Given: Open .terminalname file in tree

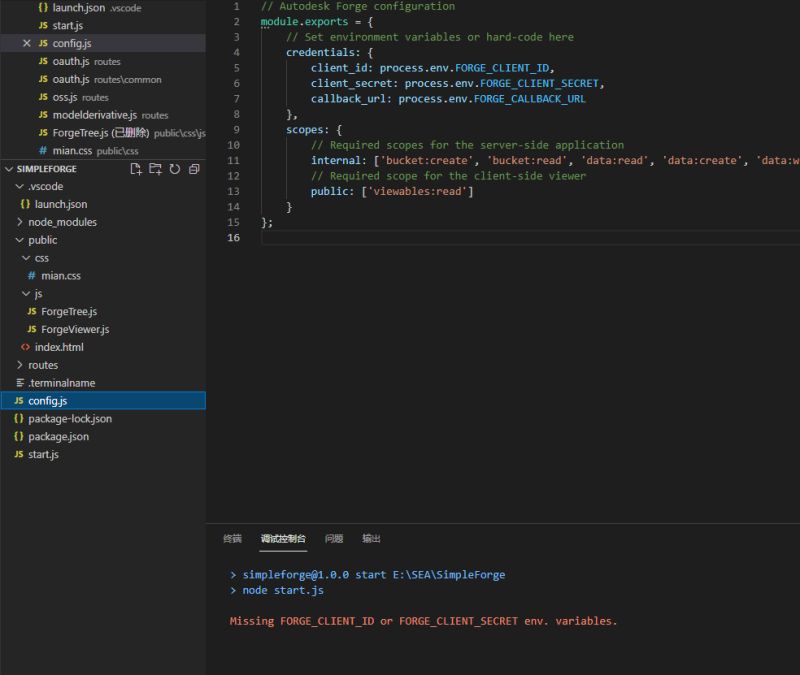Looking at the screenshot, I should pos(103,383).
